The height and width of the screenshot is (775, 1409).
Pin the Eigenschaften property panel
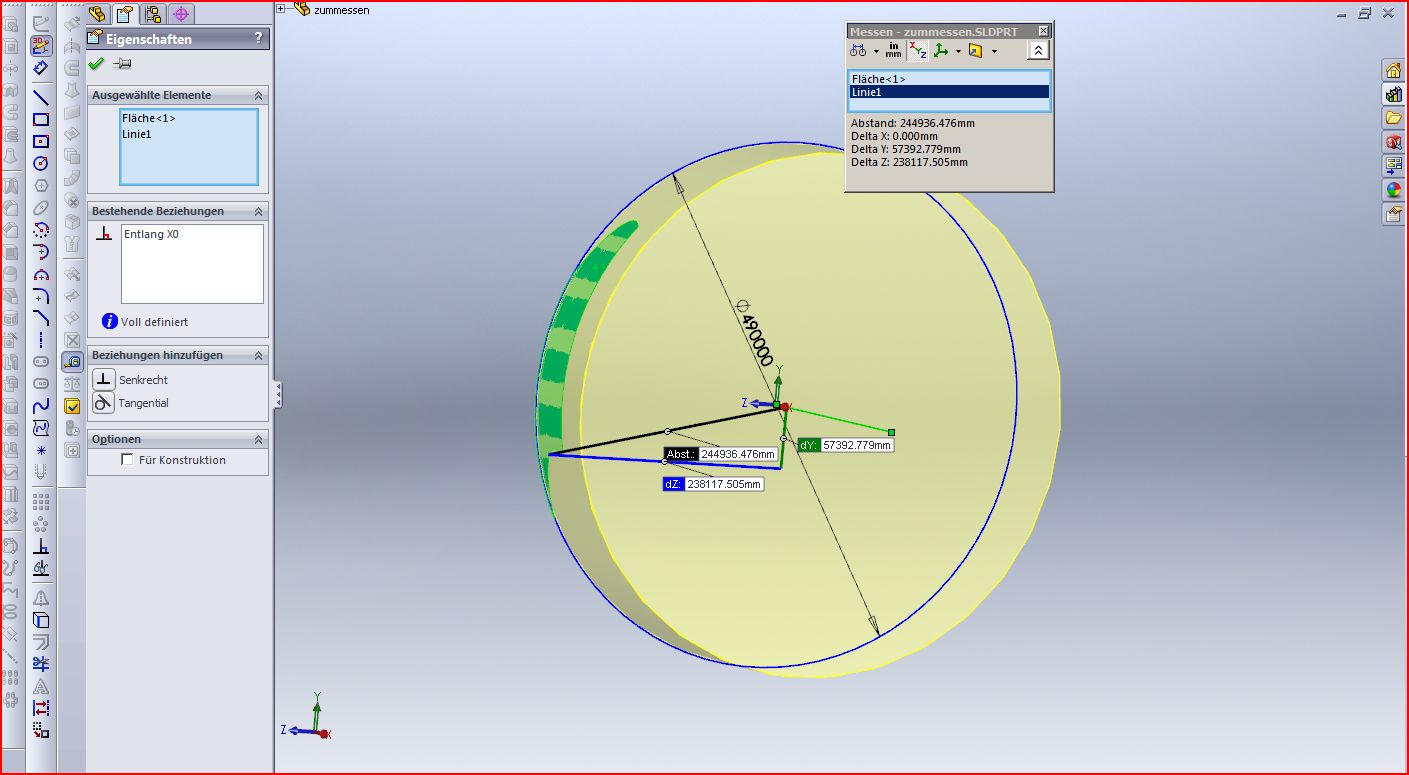123,64
